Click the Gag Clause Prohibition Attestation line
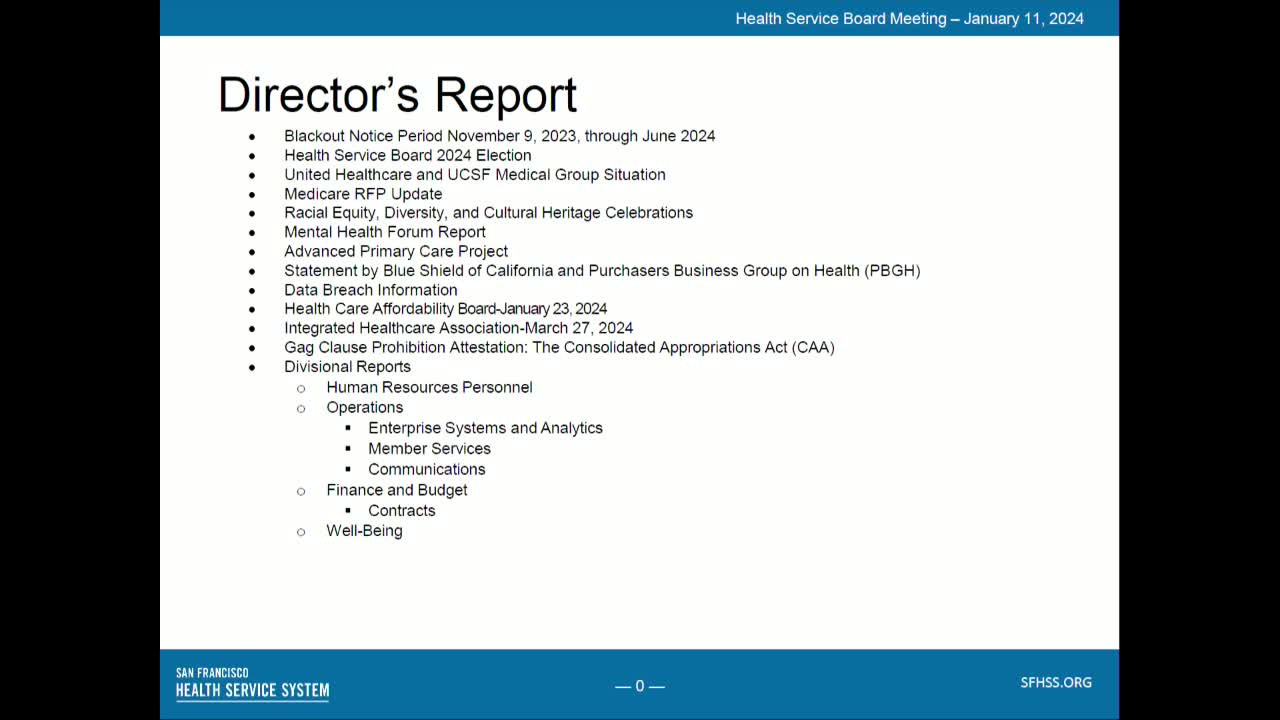This screenshot has width=1280, height=720. 559,347
